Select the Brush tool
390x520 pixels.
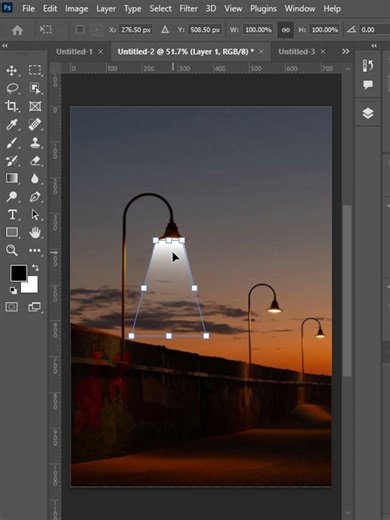click(12, 143)
